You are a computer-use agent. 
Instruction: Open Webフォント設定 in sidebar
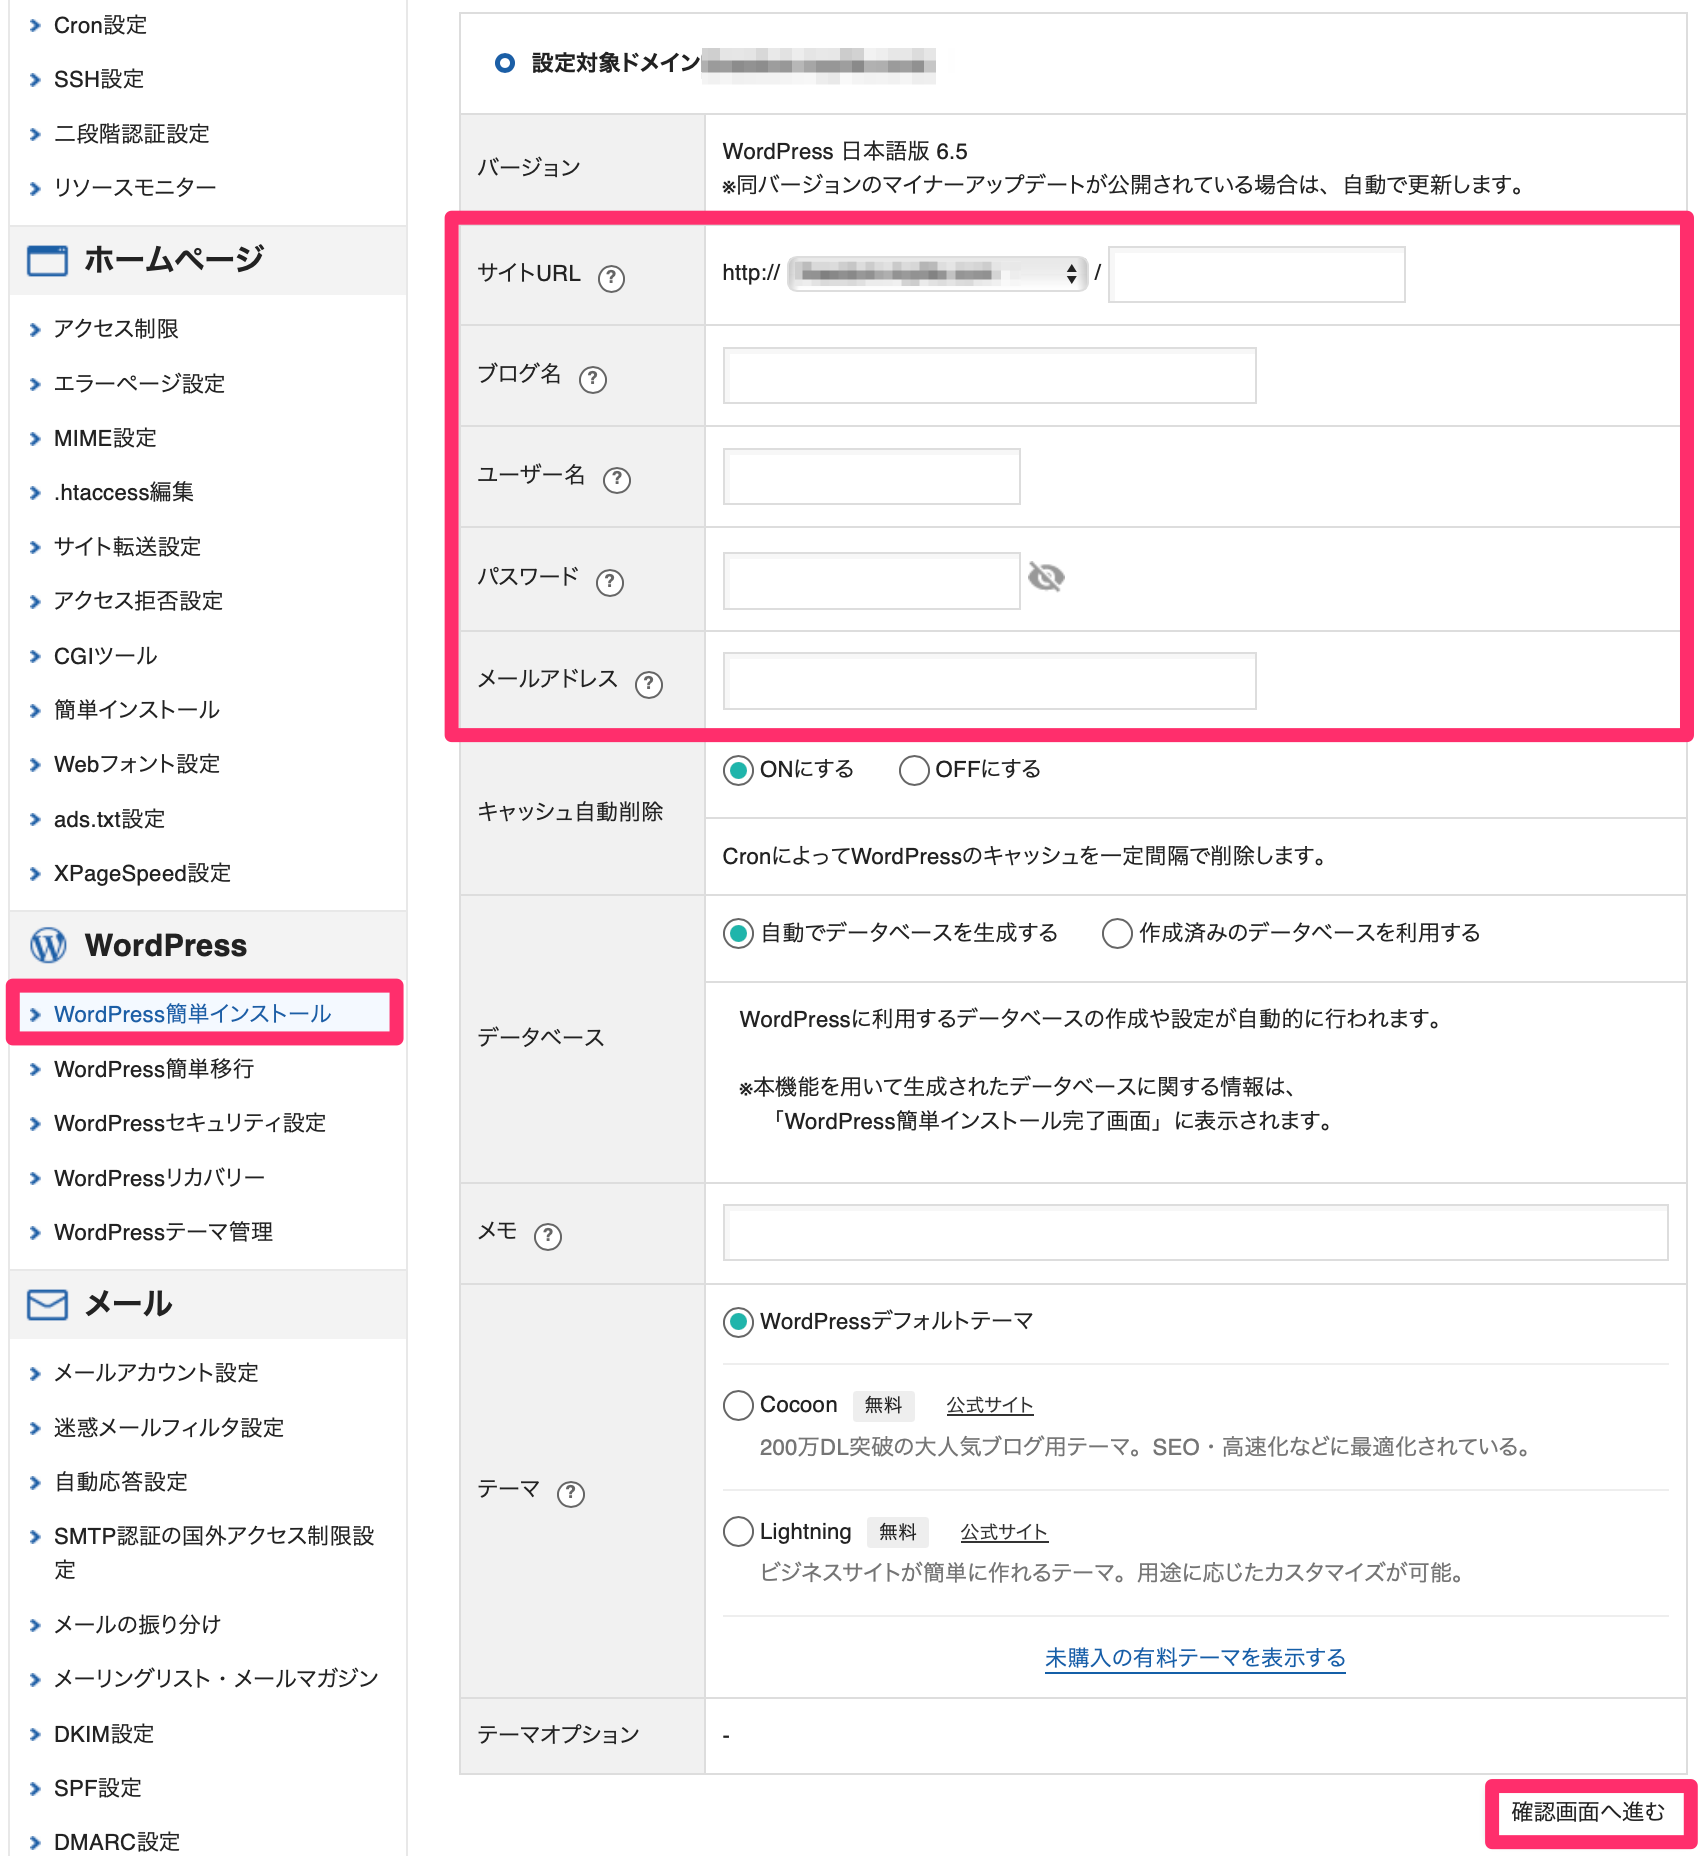tap(137, 764)
